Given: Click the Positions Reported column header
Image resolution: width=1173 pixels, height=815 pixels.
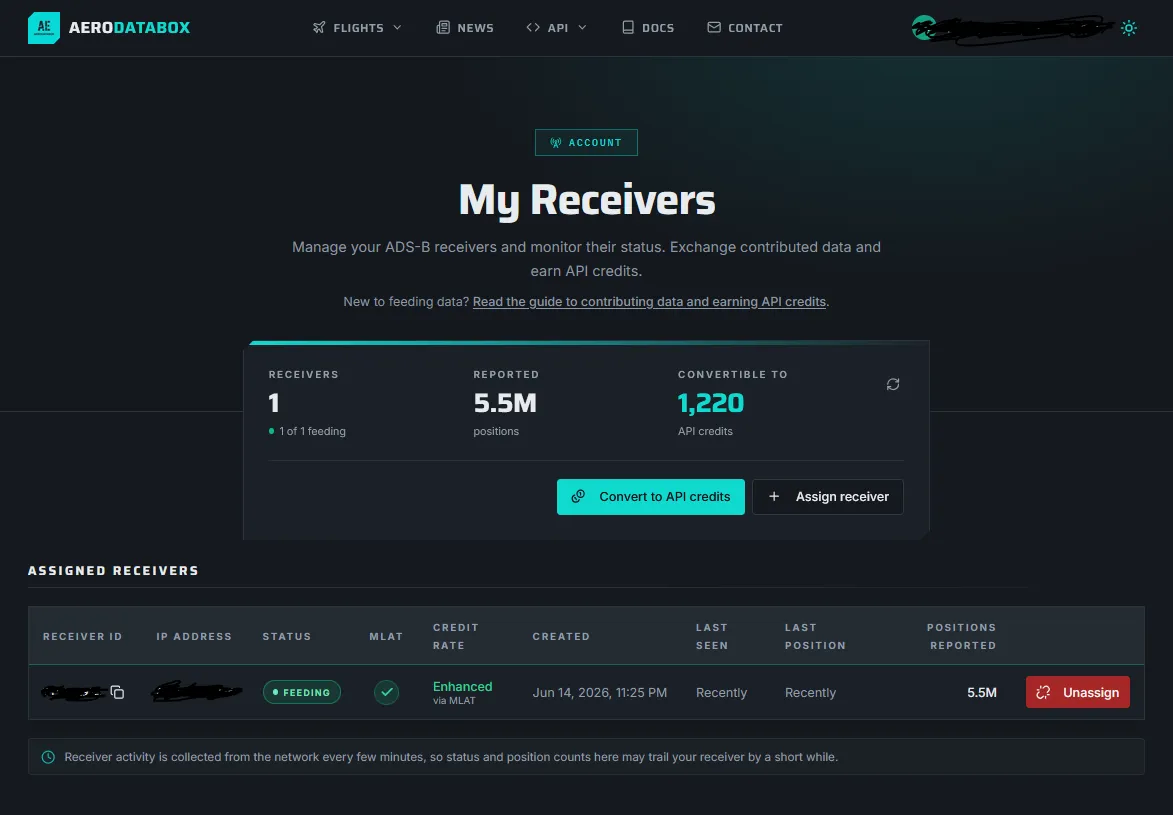Looking at the screenshot, I should tap(961, 636).
